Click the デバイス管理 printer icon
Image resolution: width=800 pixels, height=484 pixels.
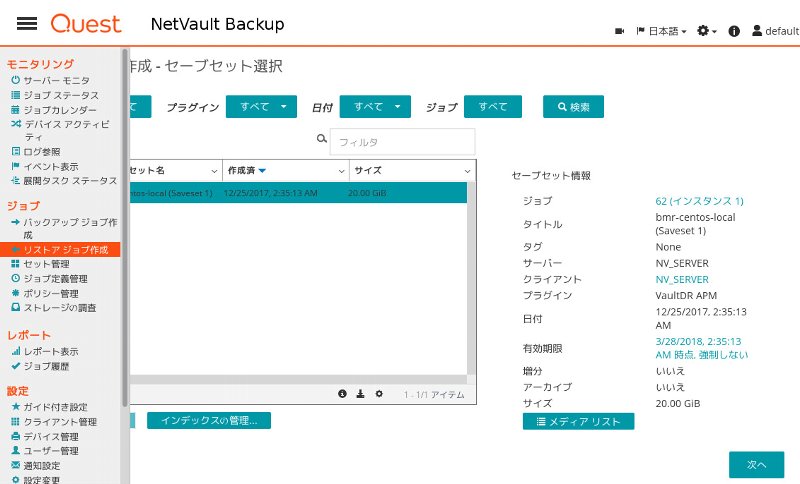tap(15, 437)
